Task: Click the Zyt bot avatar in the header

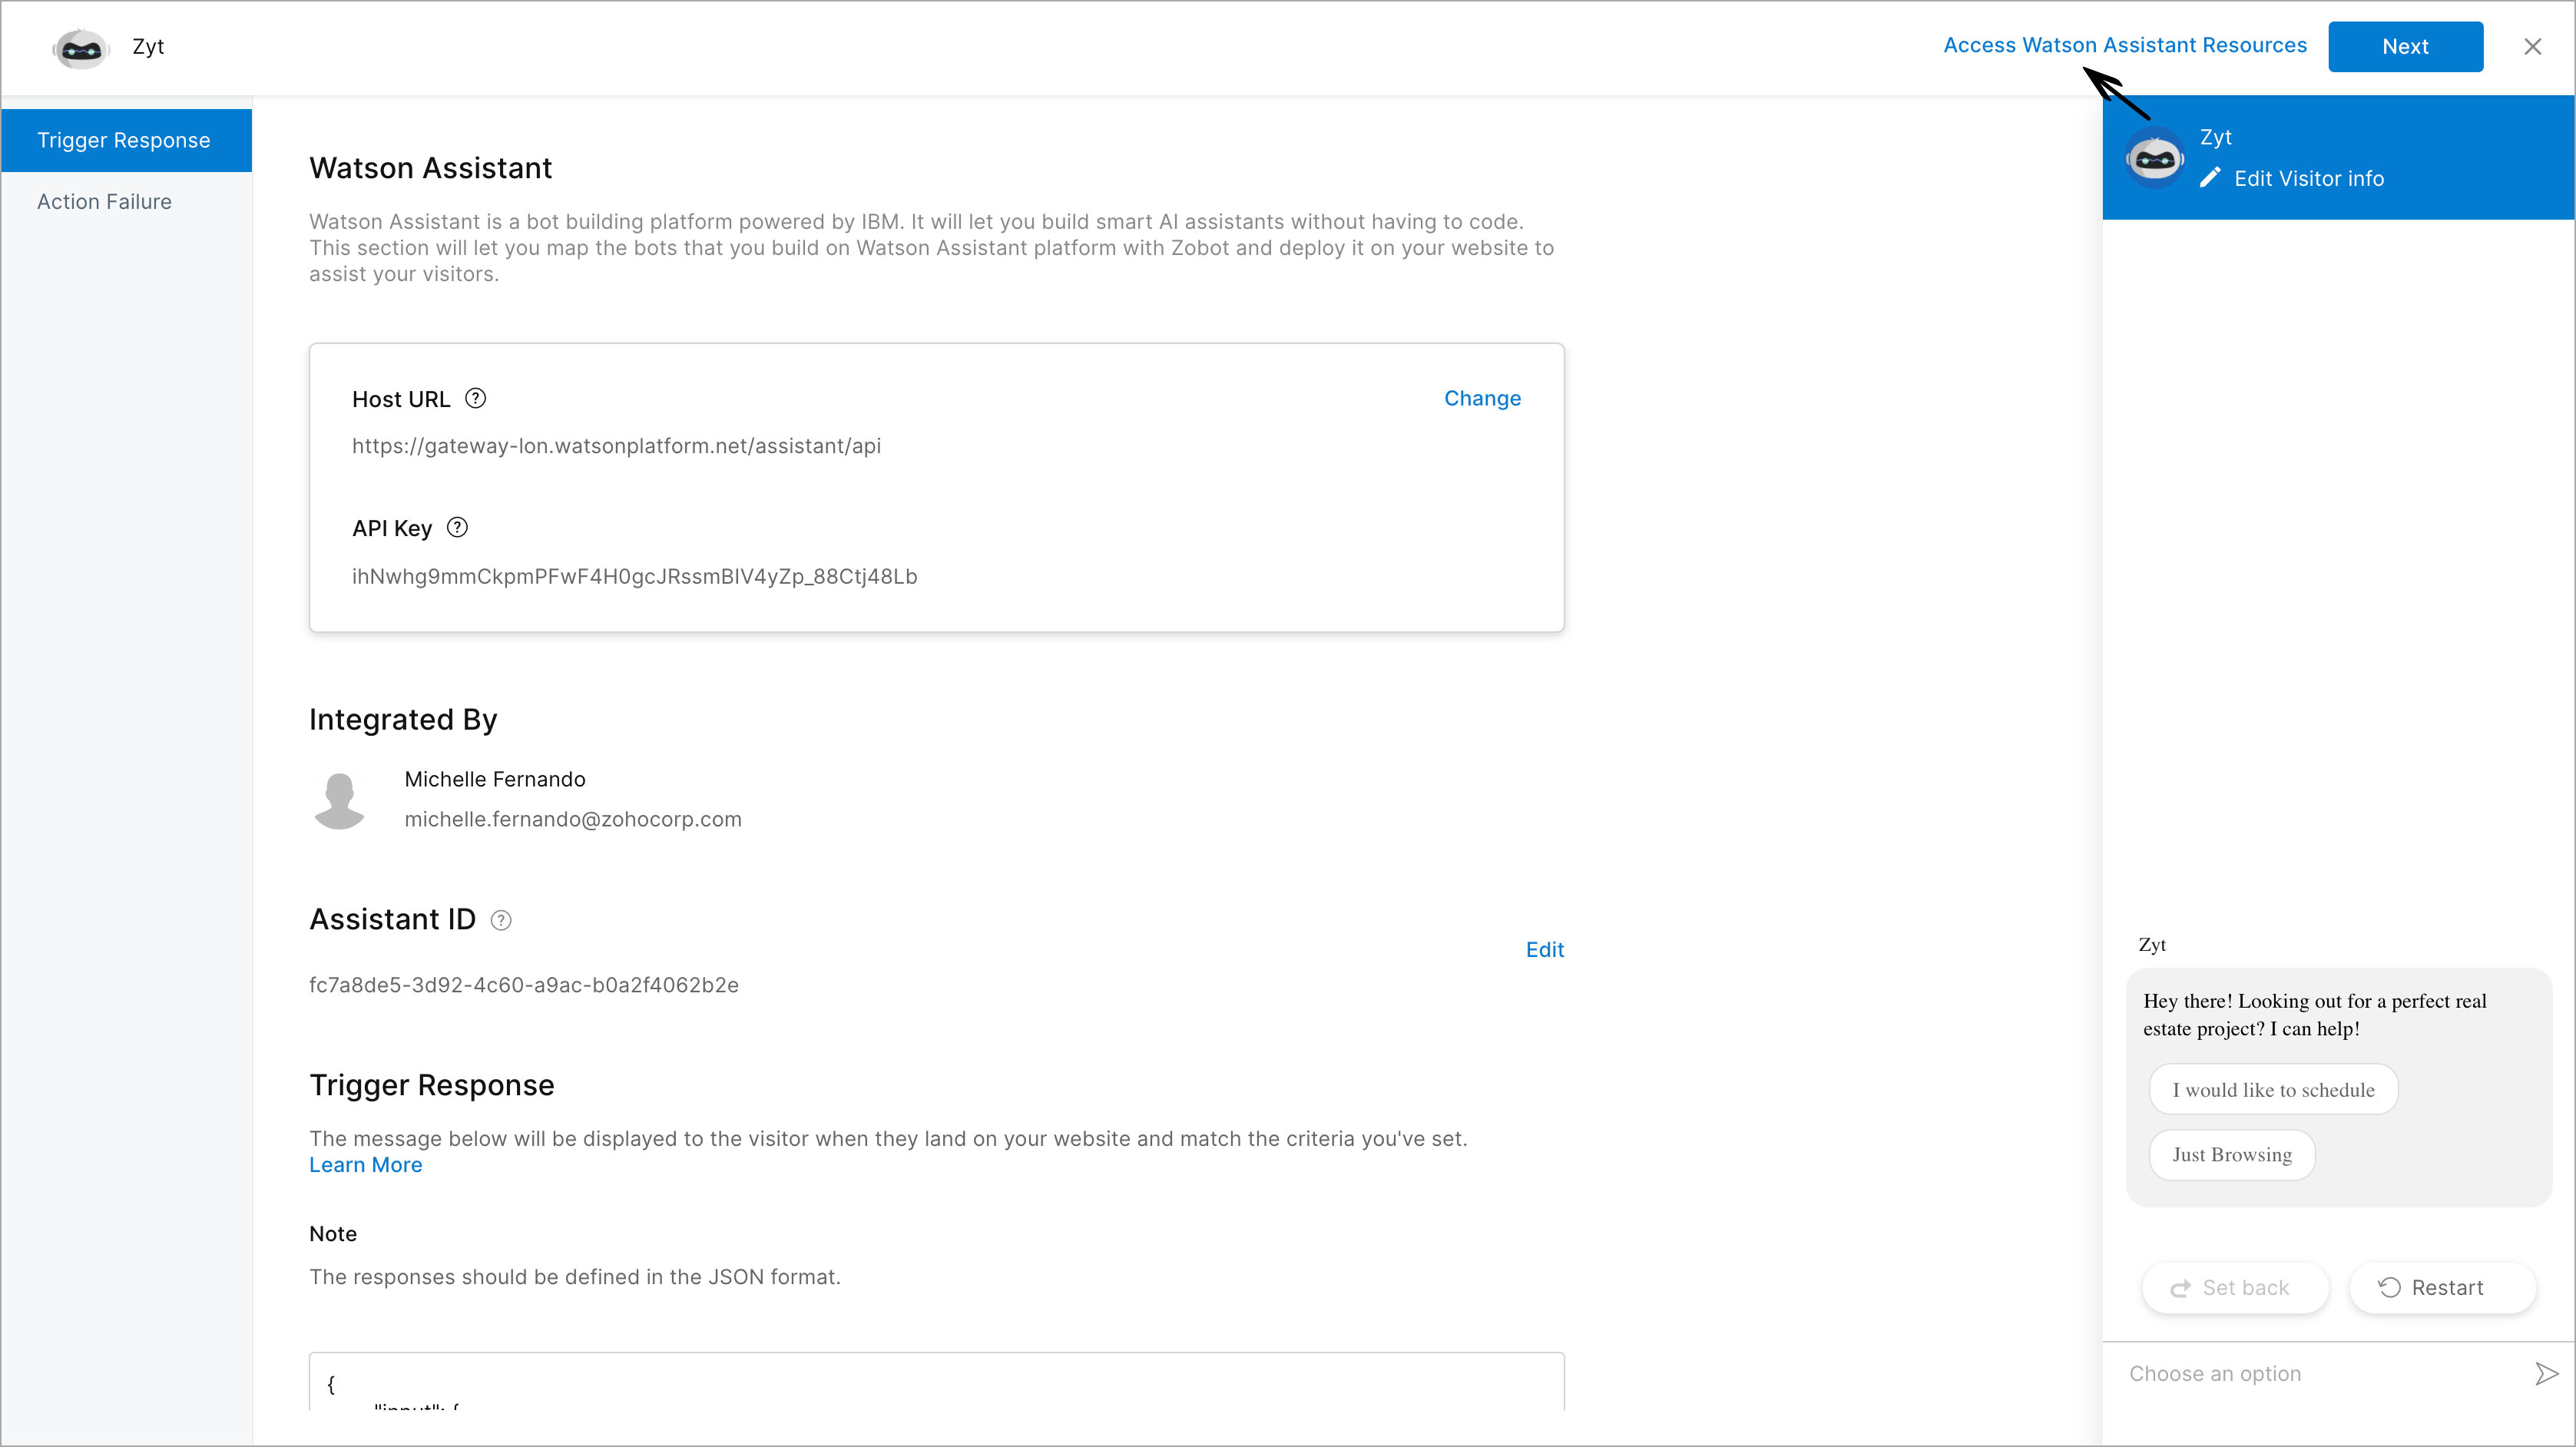Action: coord(81,48)
